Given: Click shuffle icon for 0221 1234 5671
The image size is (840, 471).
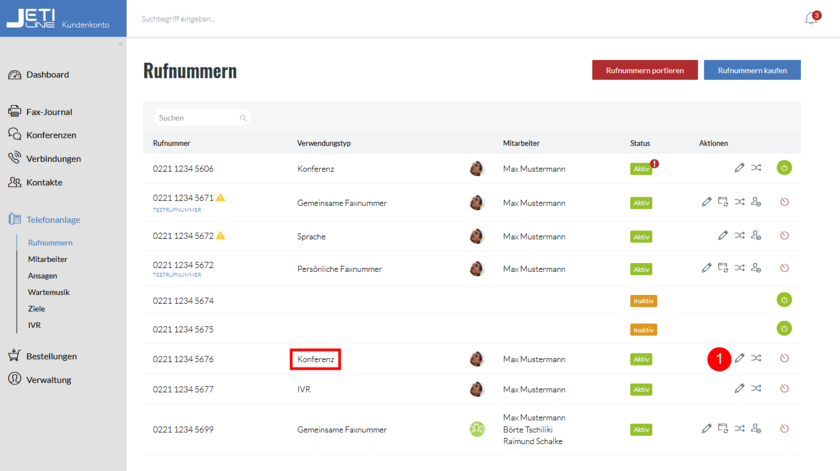Looking at the screenshot, I should click(x=739, y=202).
